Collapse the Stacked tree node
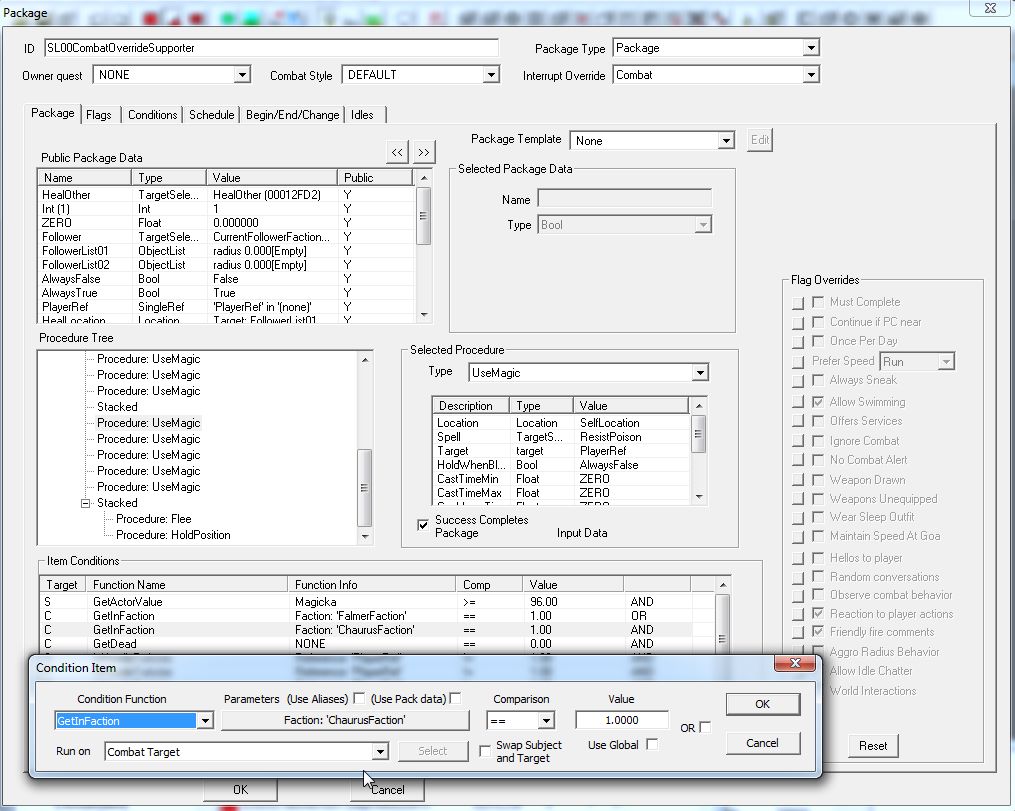The height and width of the screenshot is (811, 1015). [x=87, y=503]
